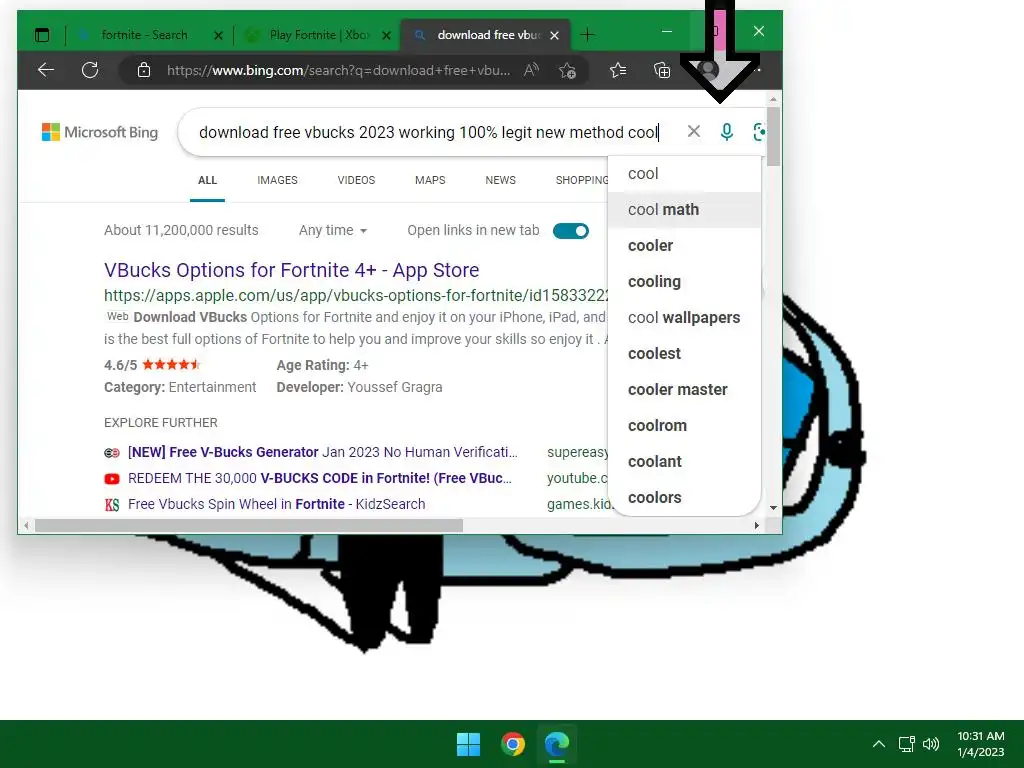The height and width of the screenshot is (768, 1024).
Task: Open Read aloud icon in address bar
Action: [532, 70]
